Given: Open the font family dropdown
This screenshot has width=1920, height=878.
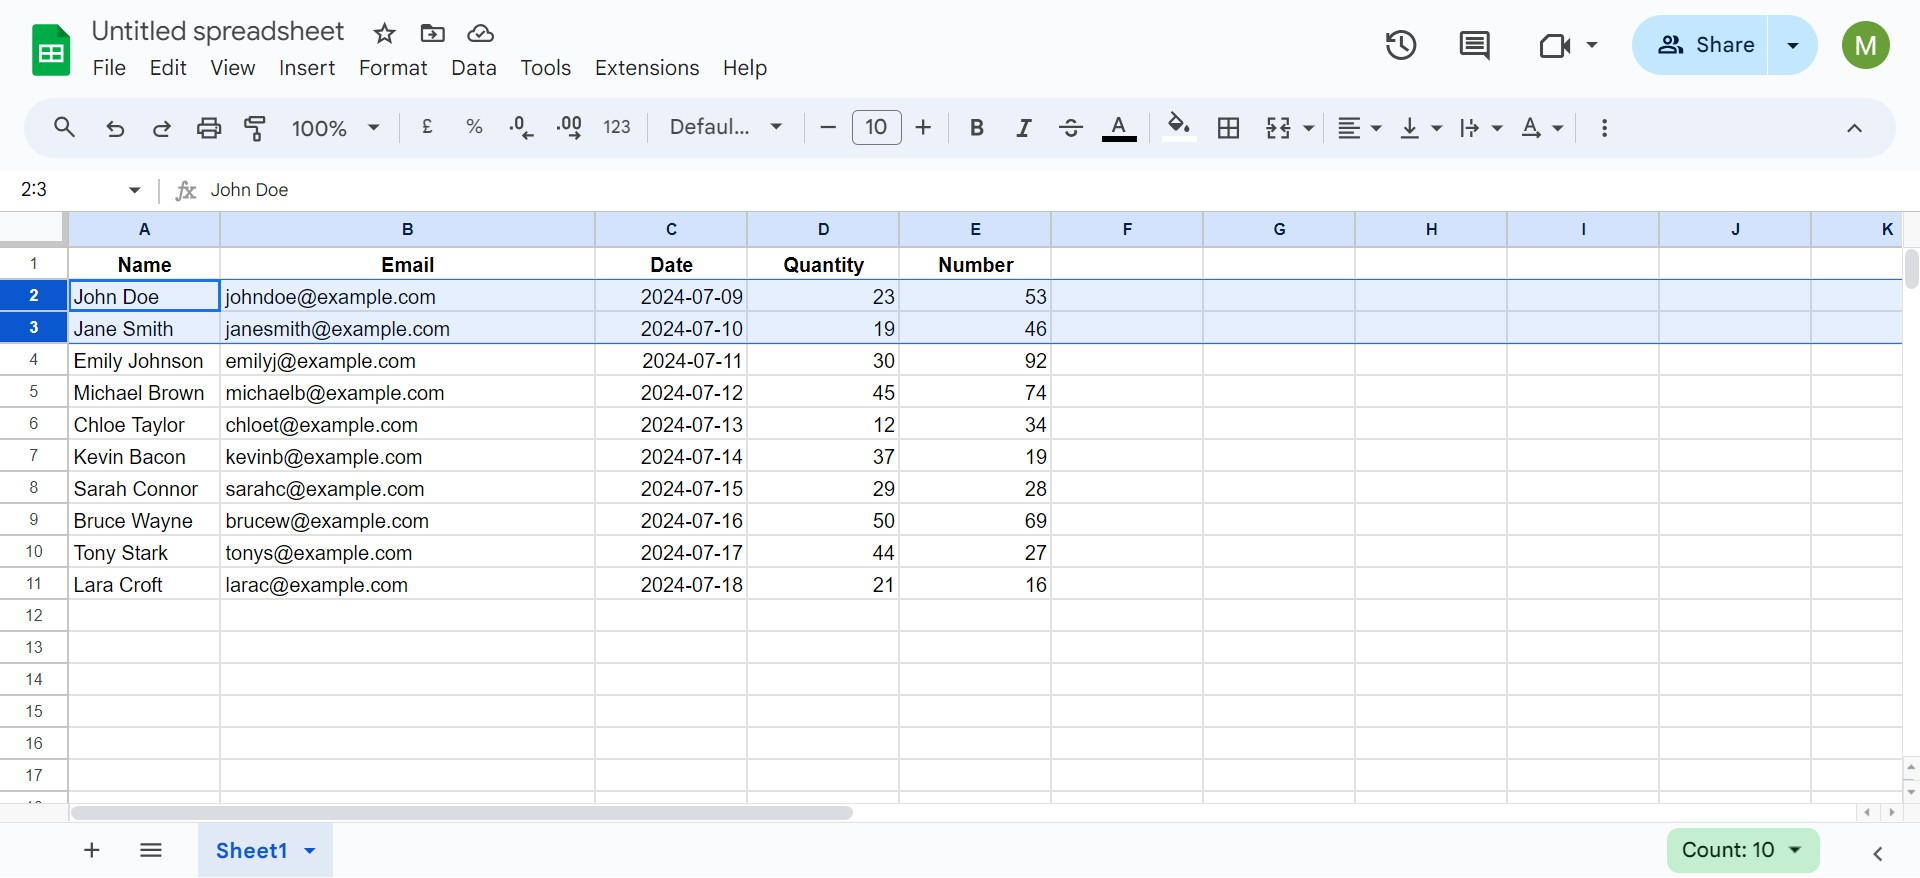Looking at the screenshot, I should click(725, 127).
